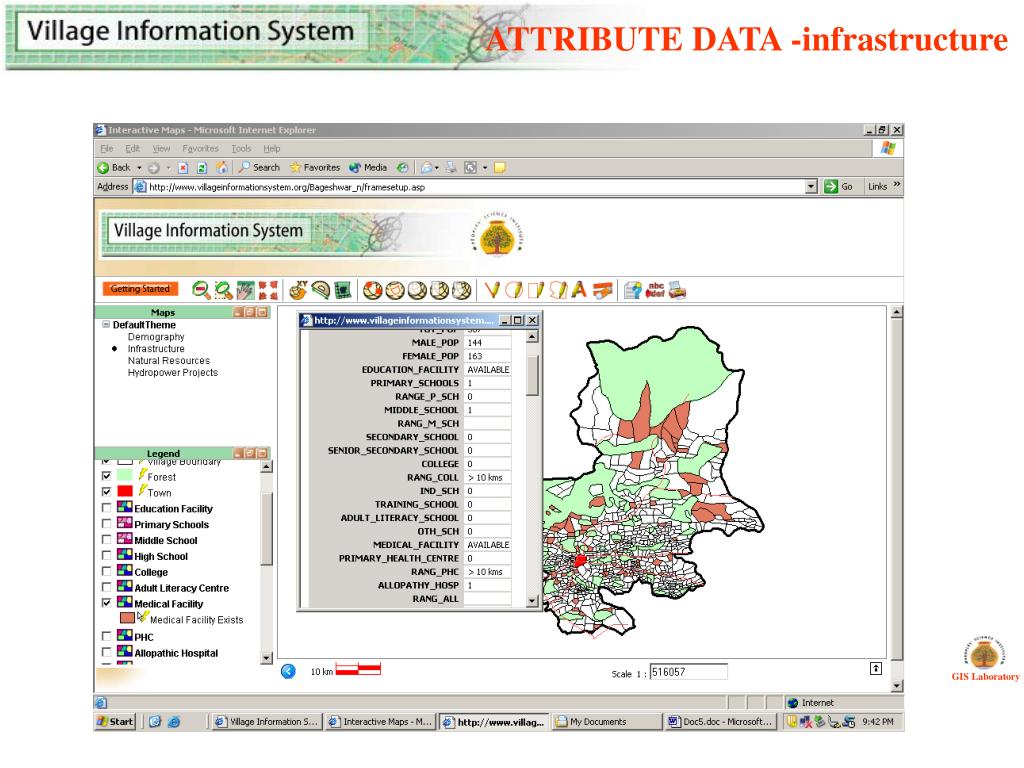
Task: Select the Hydropower Projects theme
Action: point(172,372)
